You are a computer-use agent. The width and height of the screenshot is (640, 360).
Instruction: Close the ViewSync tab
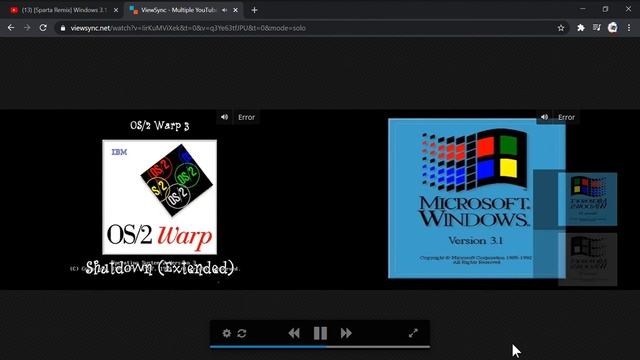tap(236, 10)
